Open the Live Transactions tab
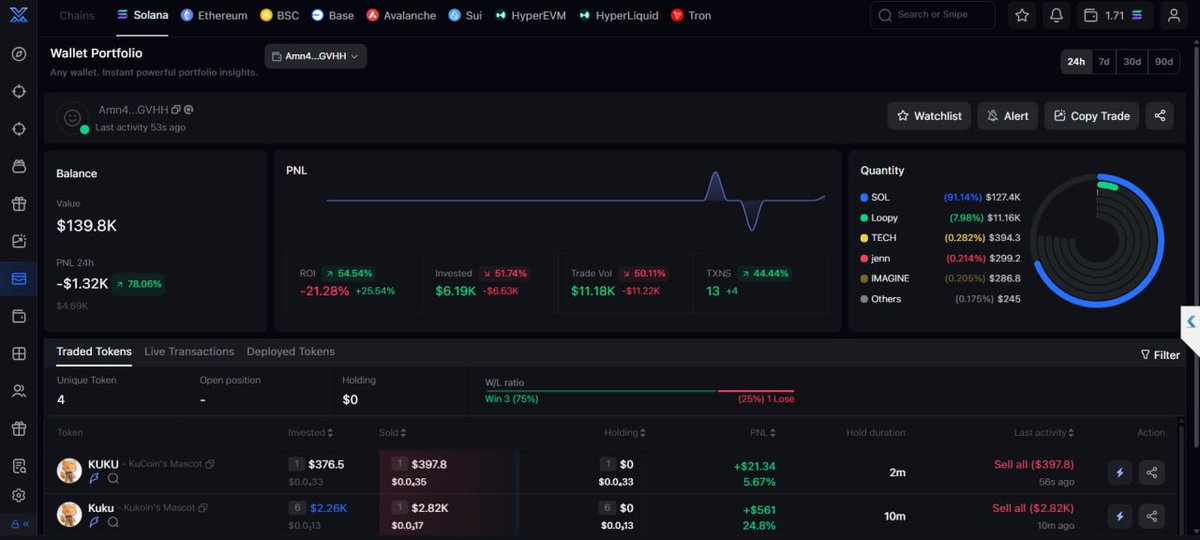The image size is (1200, 540). click(189, 352)
